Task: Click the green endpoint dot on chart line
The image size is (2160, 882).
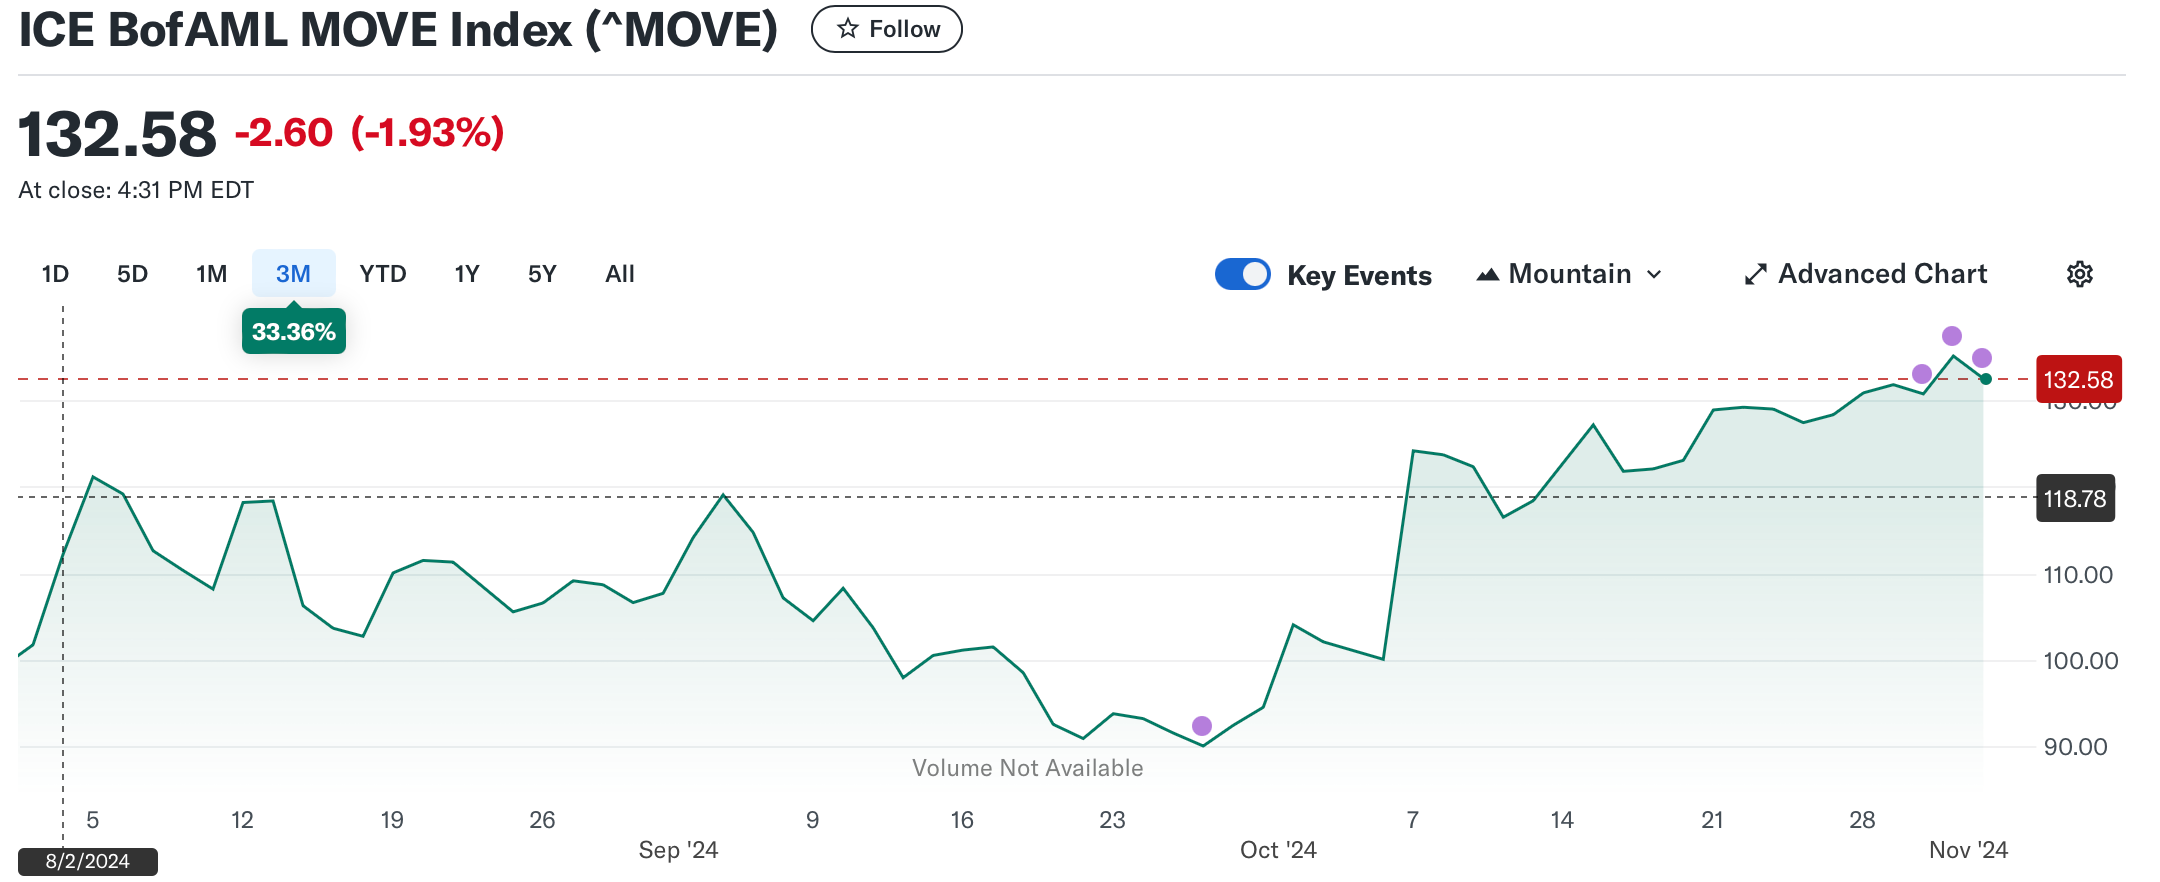Action: click(1986, 379)
